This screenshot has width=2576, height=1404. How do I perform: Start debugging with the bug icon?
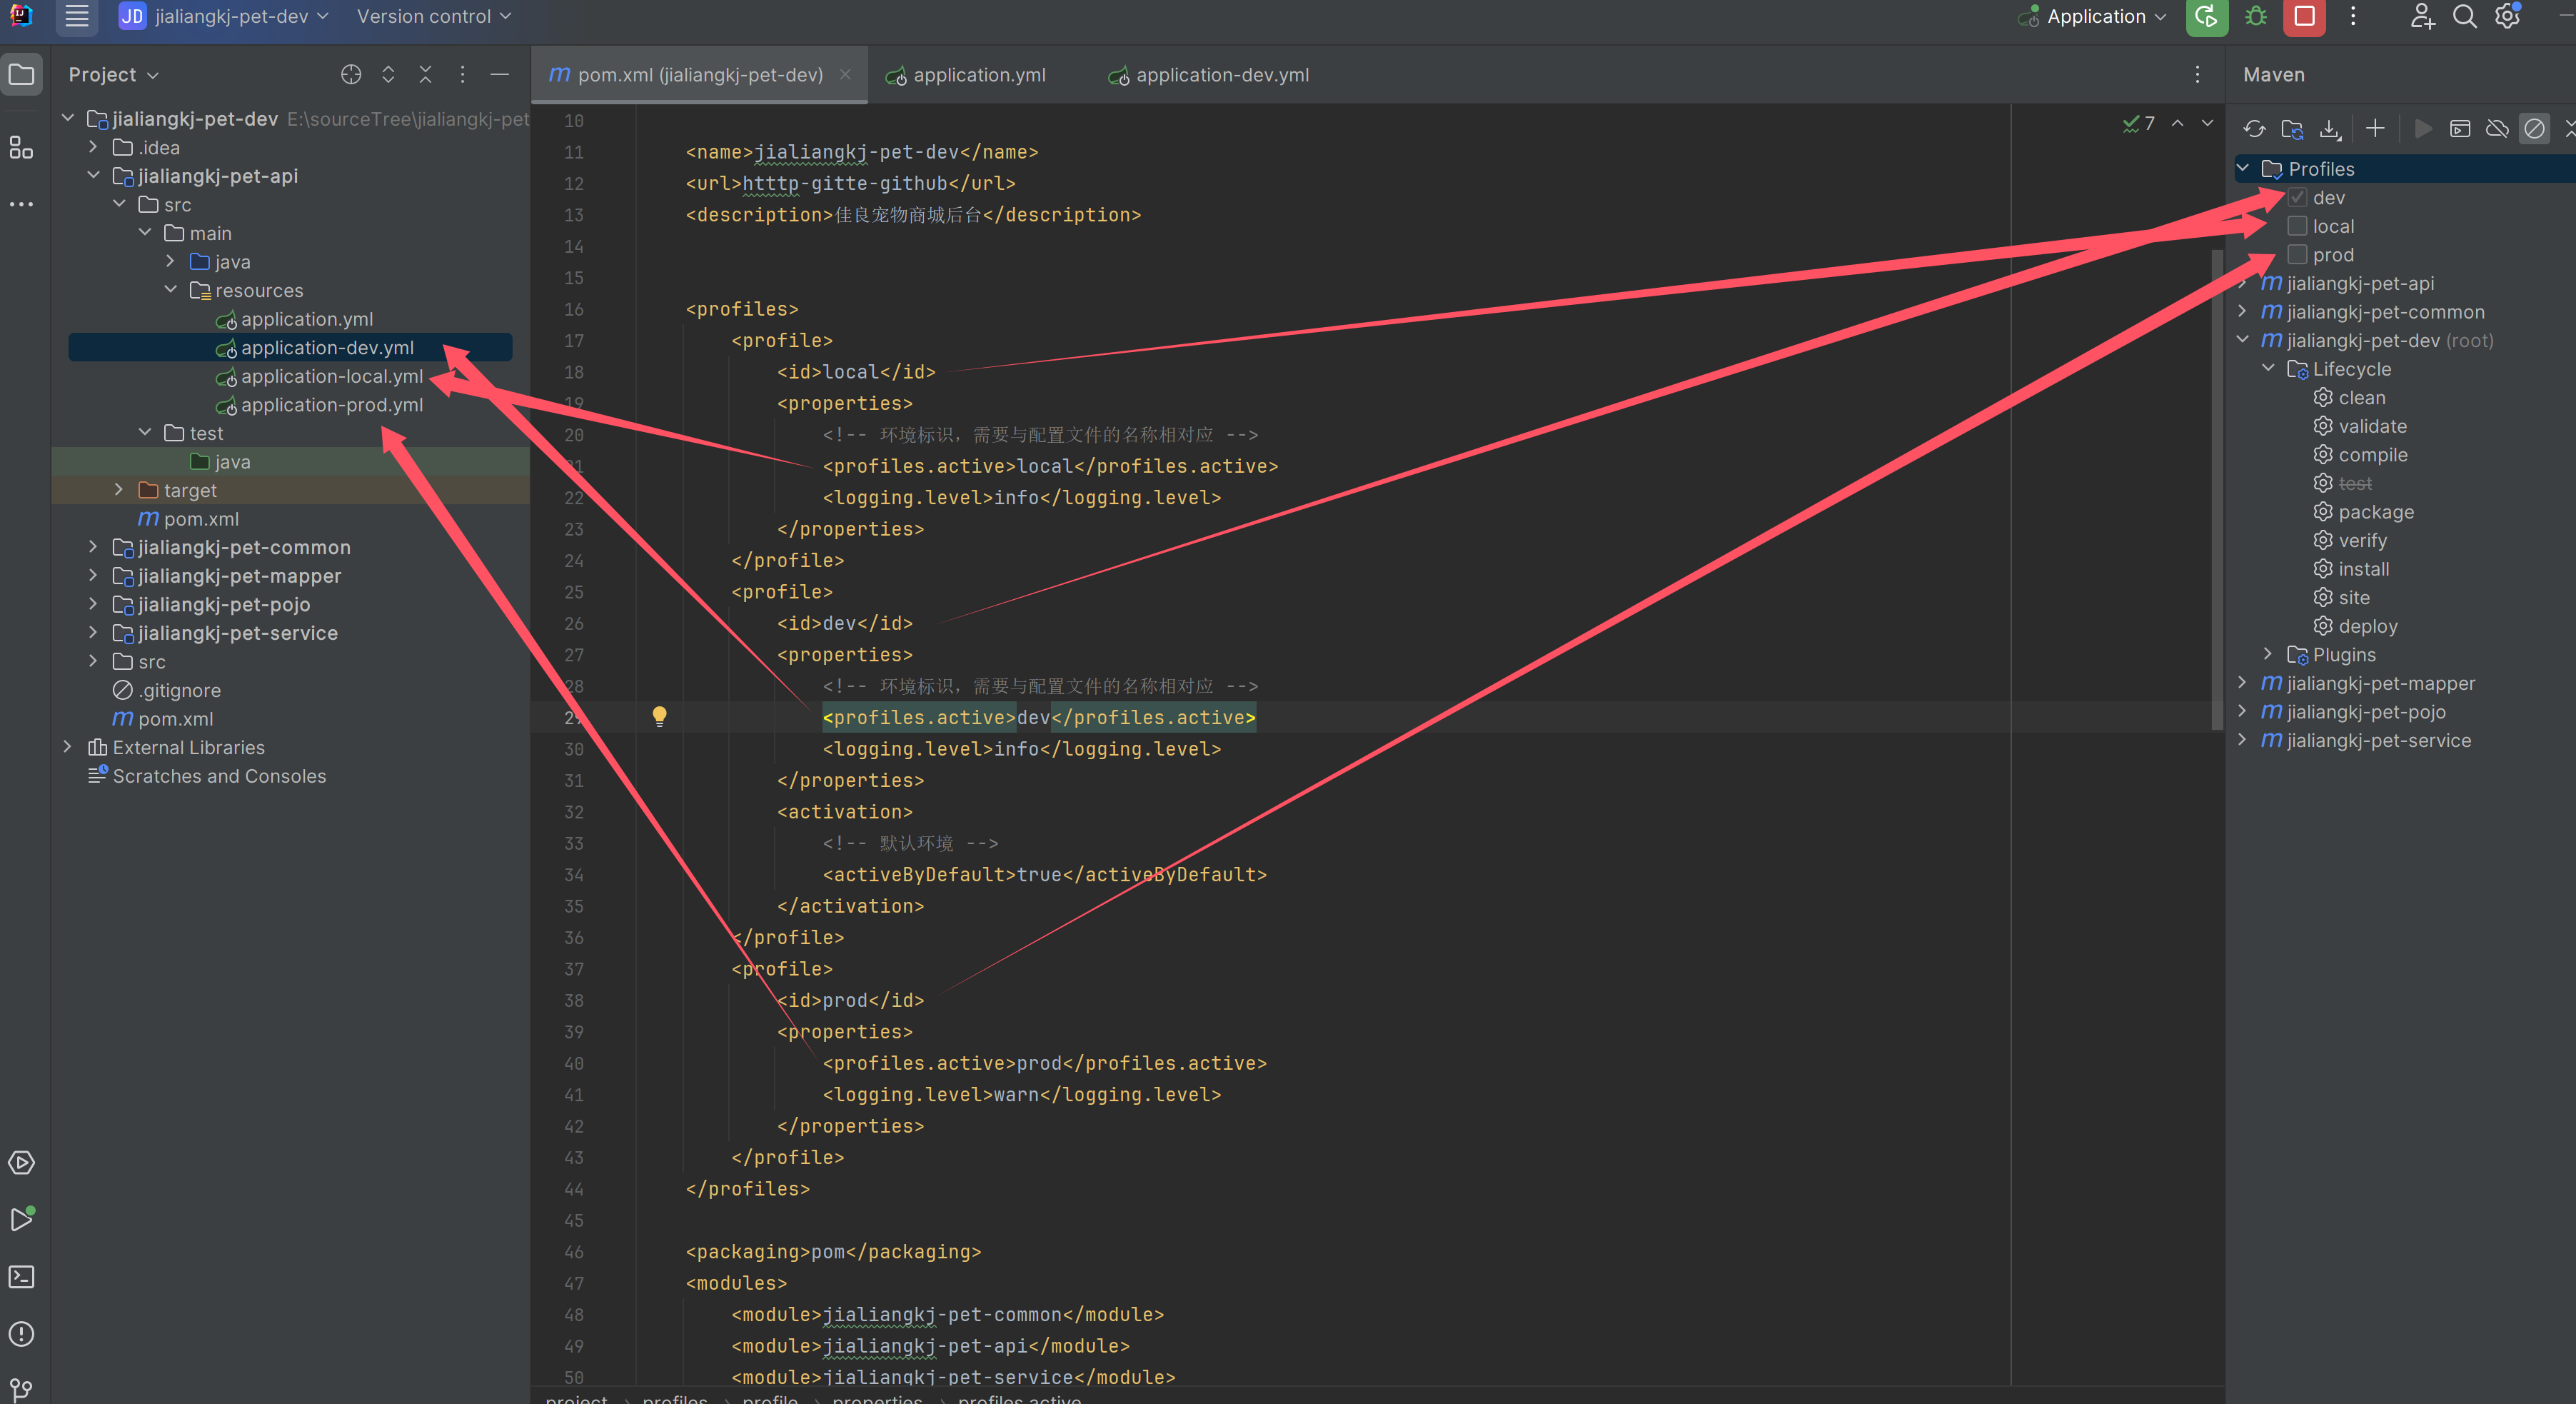pos(2256,17)
